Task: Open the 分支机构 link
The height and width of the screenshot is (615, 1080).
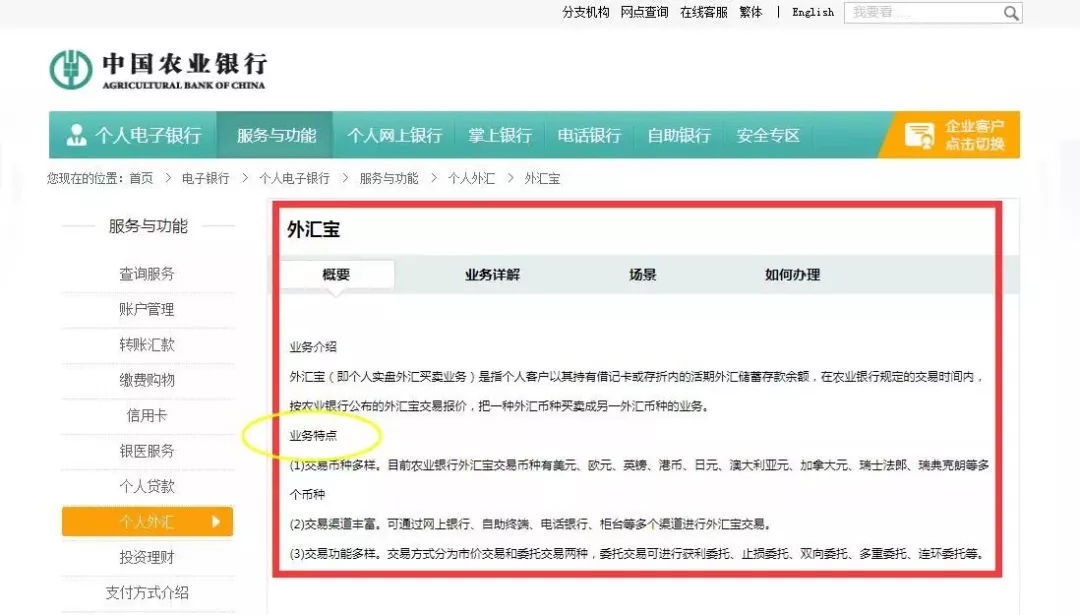Action: click(x=585, y=12)
